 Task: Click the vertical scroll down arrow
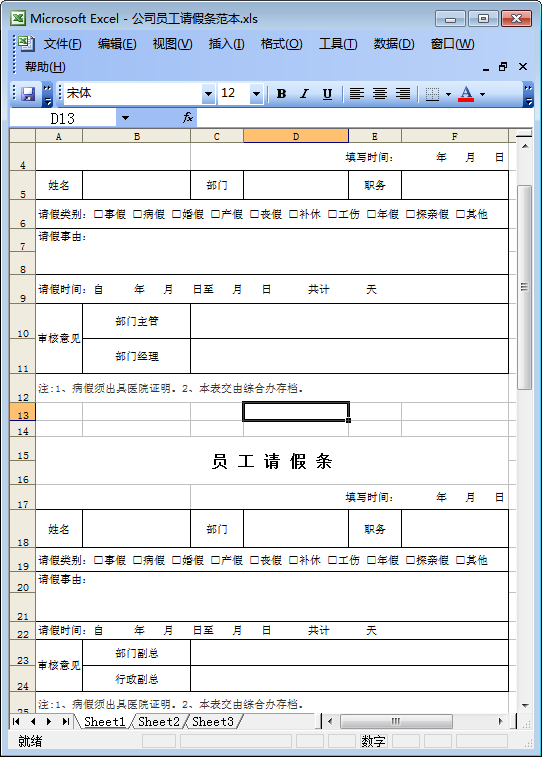[525, 705]
